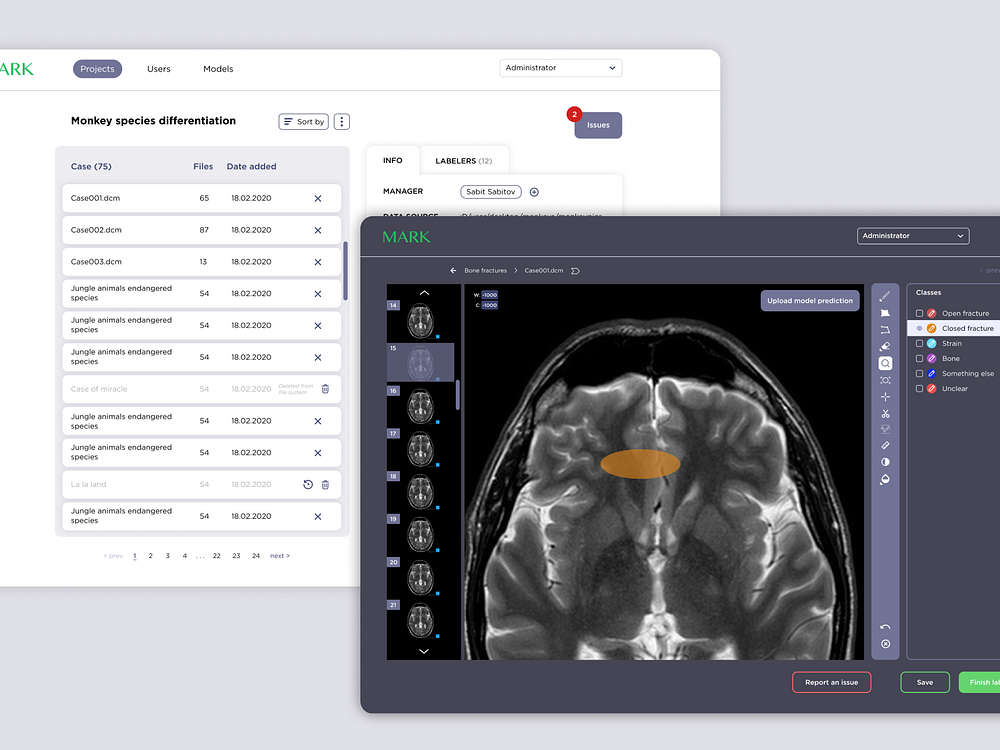Click the case list scrollbar
The image size is (1000, 750).
(x=346, y=270)
